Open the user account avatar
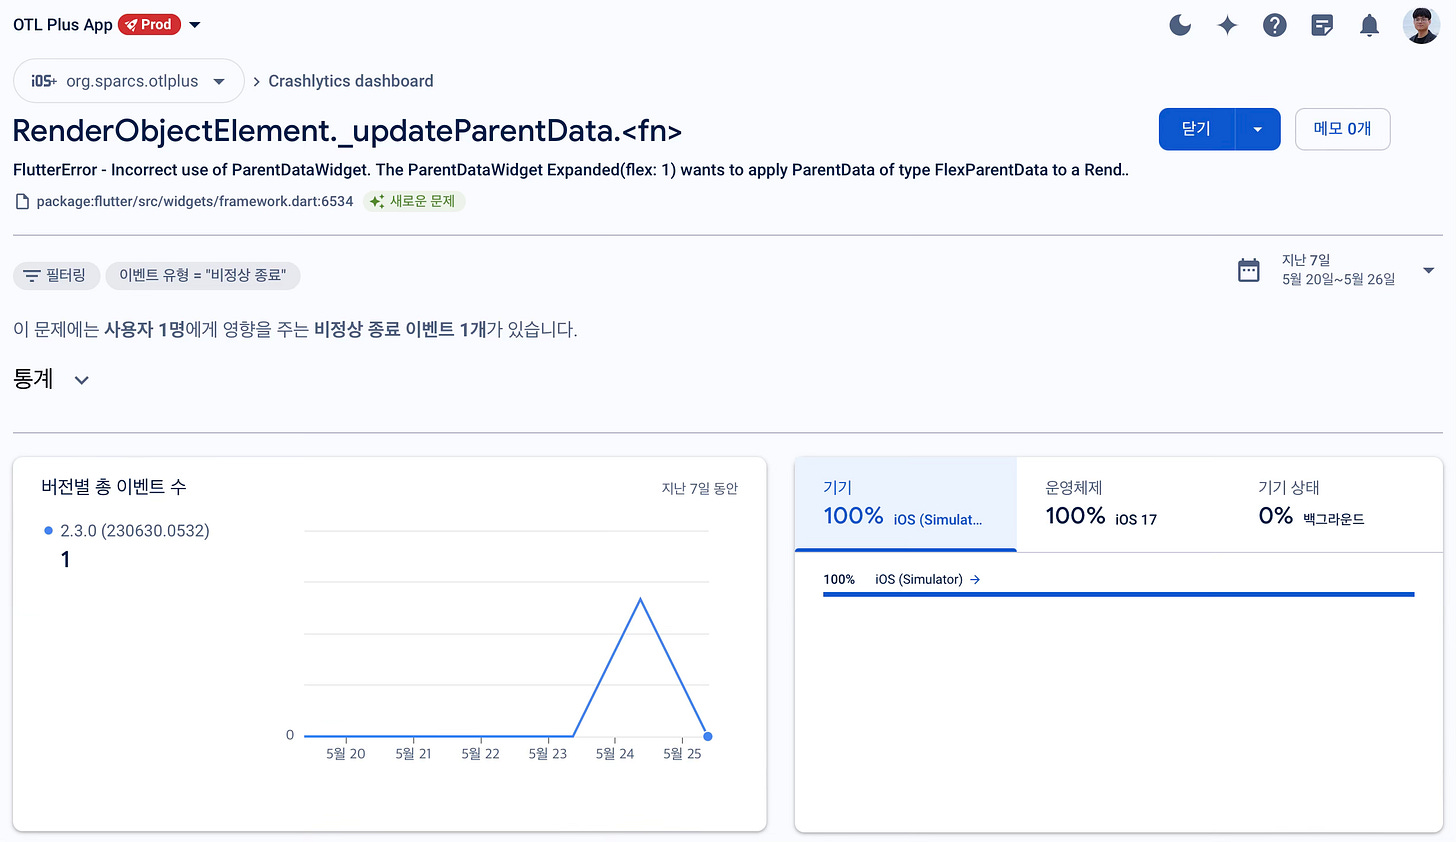 1421,25
